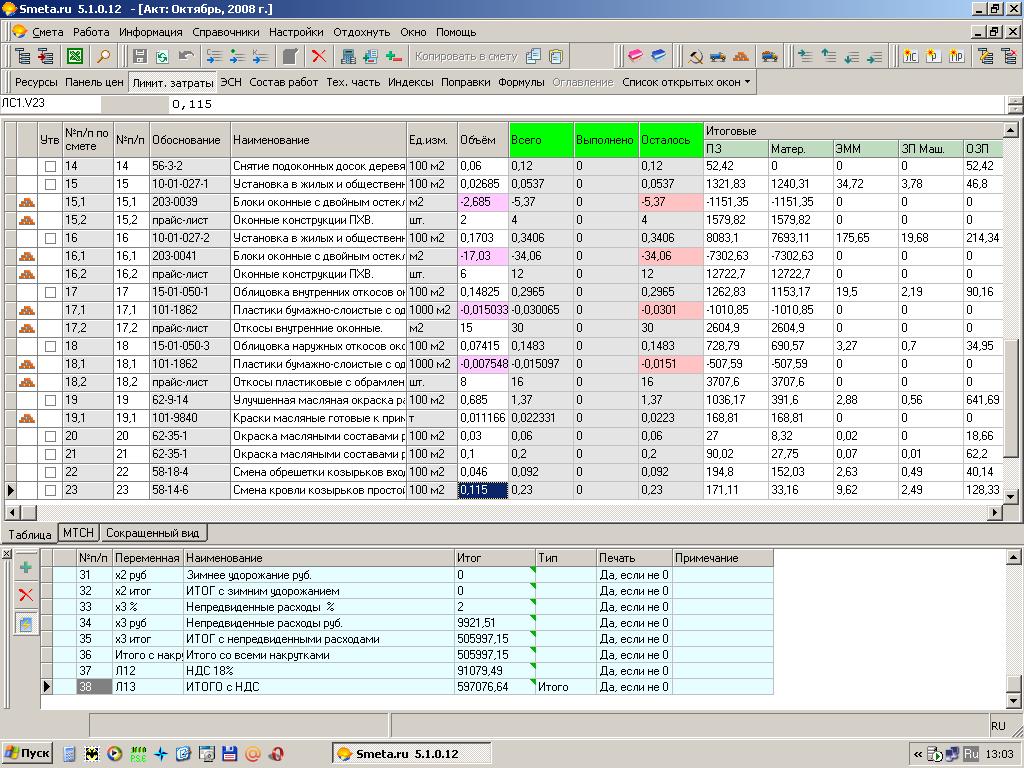
Task: Click the up-arrow move row icon
Action: (x=828, y=56)
